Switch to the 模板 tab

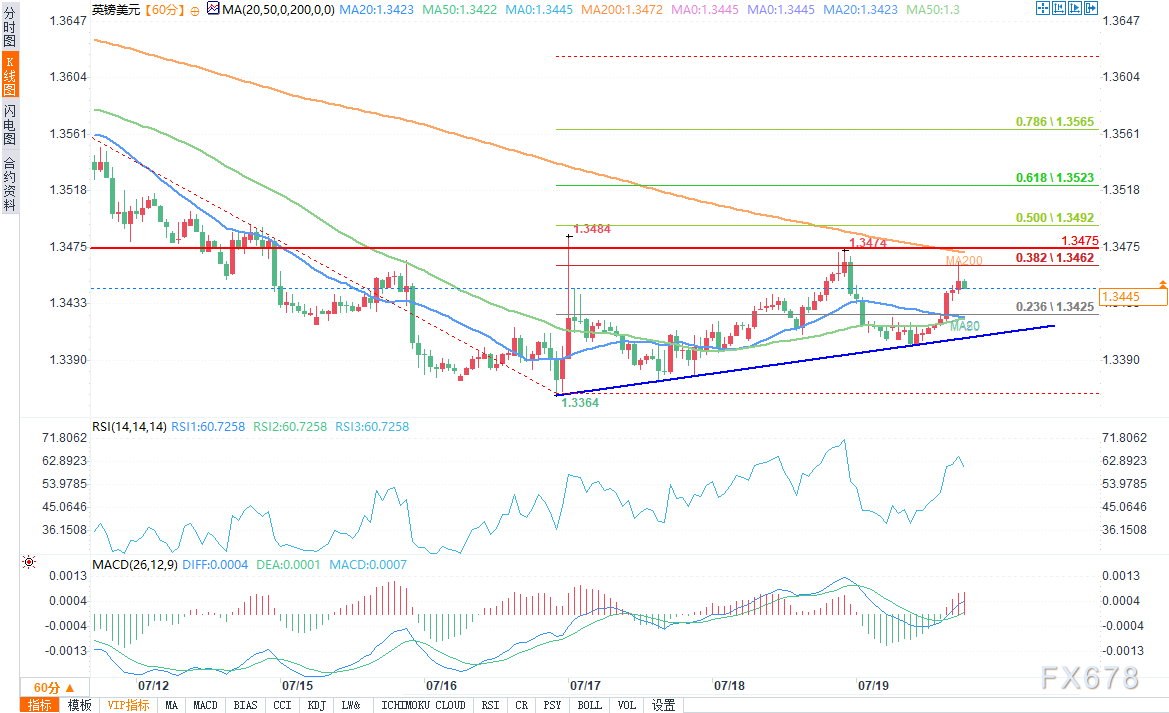pyautogui.click(x=80, y=705)
